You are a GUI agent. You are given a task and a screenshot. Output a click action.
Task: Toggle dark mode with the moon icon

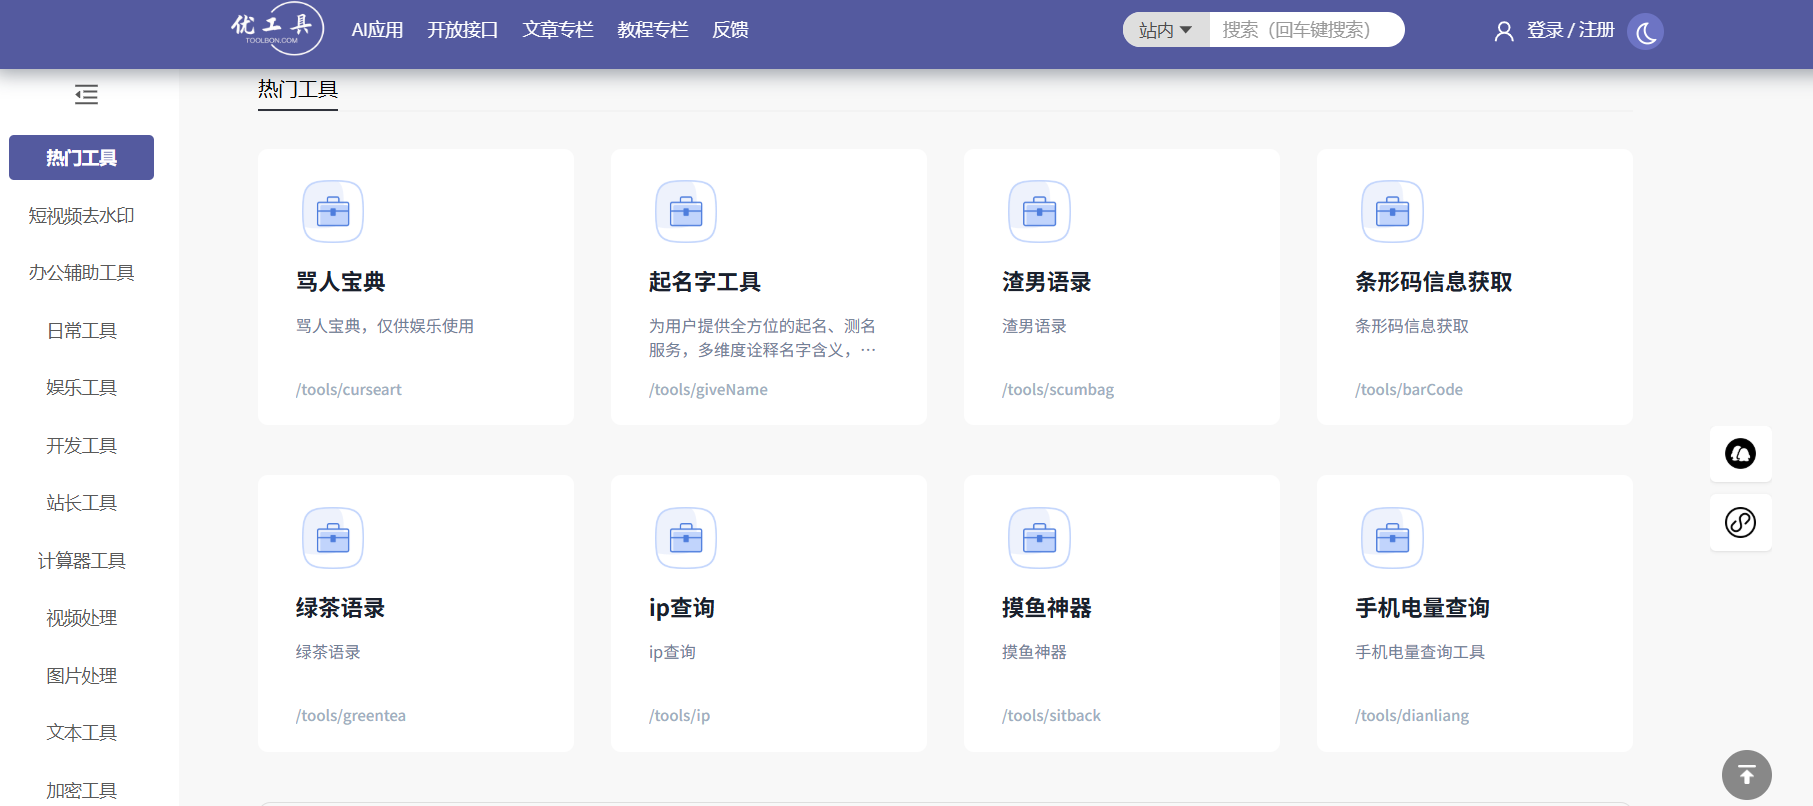[1645, 32]
